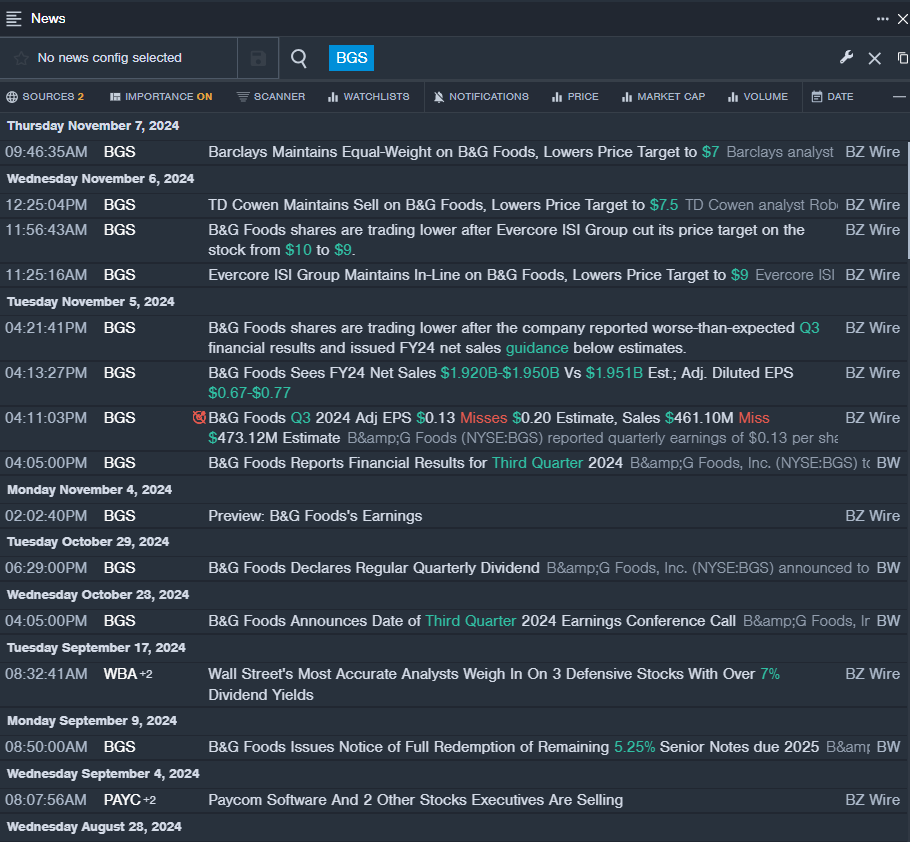Screen dimensions: 910x842
Task: Open the wrench settings tool
Action: click(846, 58)
